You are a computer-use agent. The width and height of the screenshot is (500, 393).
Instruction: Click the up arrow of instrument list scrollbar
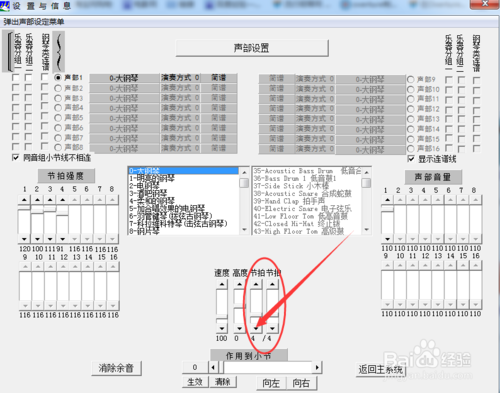point(244,173)
